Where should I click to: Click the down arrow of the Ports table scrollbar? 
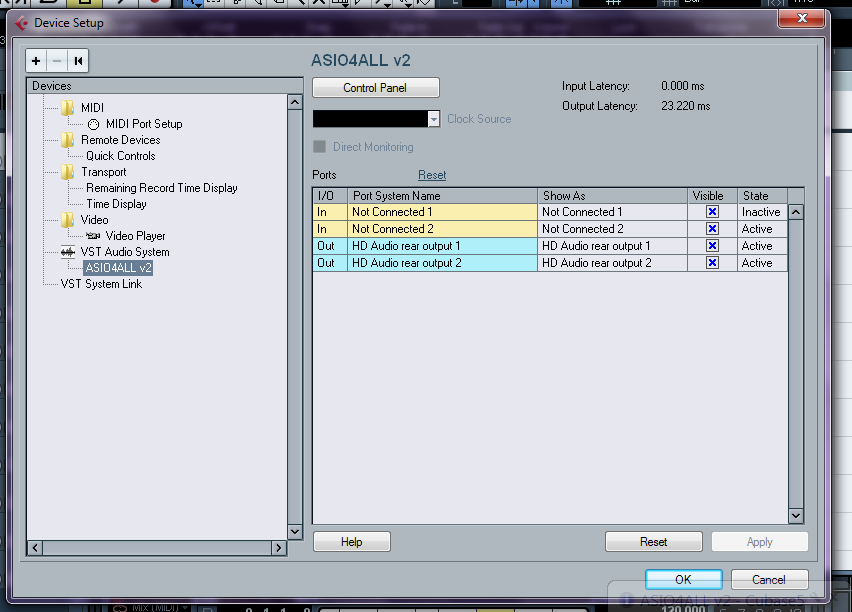pos(796,516)
